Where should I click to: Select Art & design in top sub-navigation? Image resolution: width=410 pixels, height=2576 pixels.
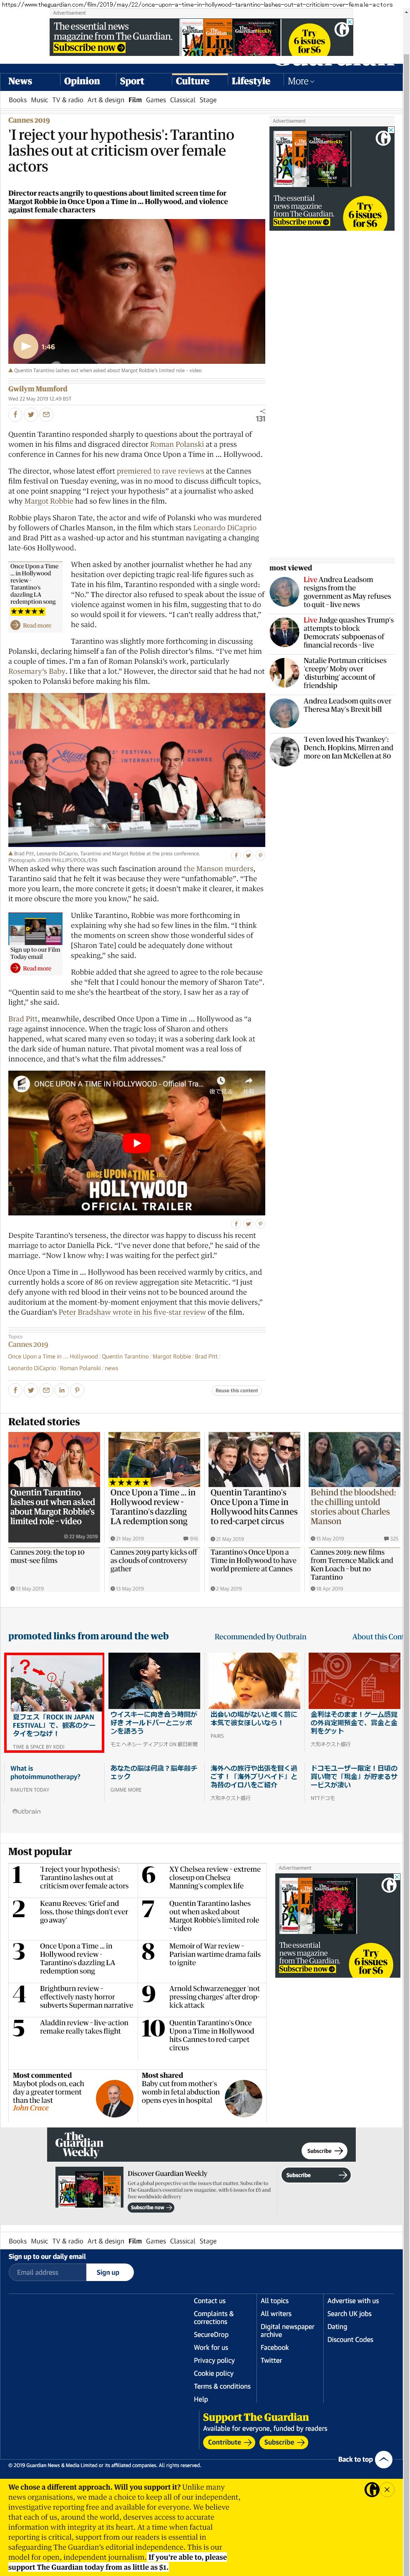[x=106, y=100]
